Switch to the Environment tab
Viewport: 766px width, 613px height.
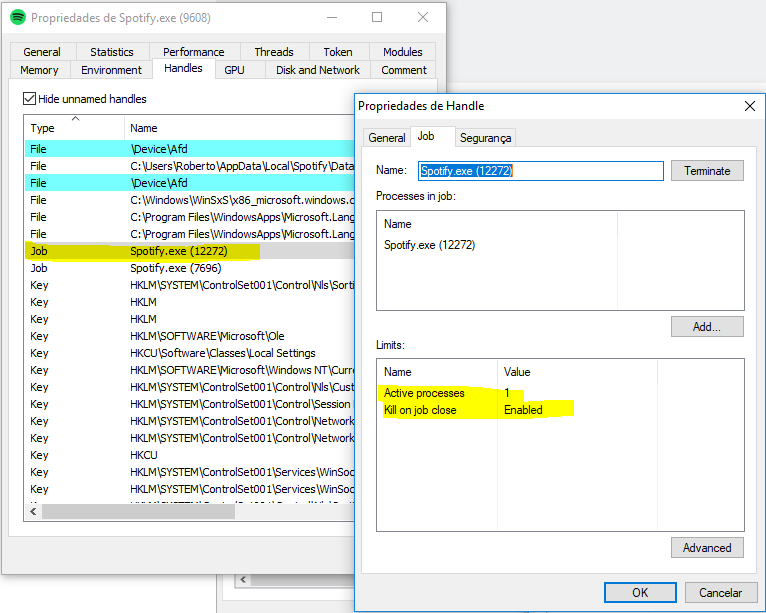tap(111, 70)
